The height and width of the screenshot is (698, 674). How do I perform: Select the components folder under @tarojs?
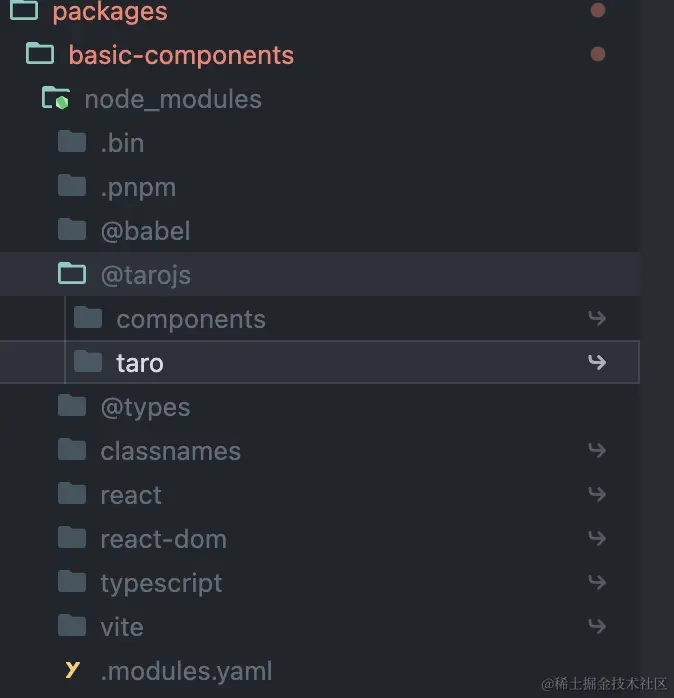(x=190, y=319)
